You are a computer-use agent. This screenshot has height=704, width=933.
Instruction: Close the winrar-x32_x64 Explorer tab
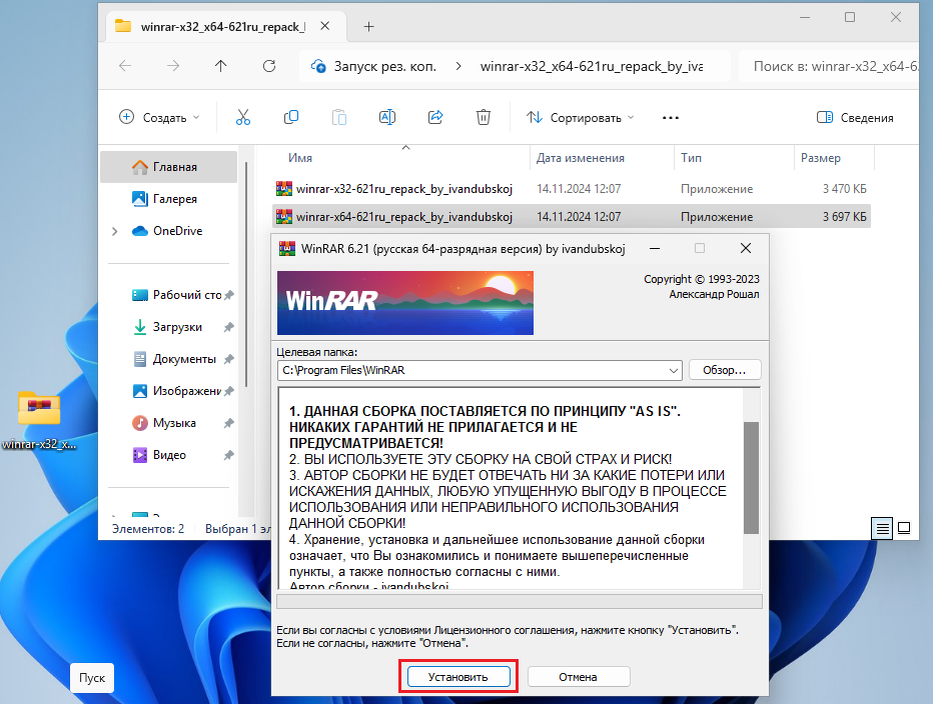coord(325,26)
